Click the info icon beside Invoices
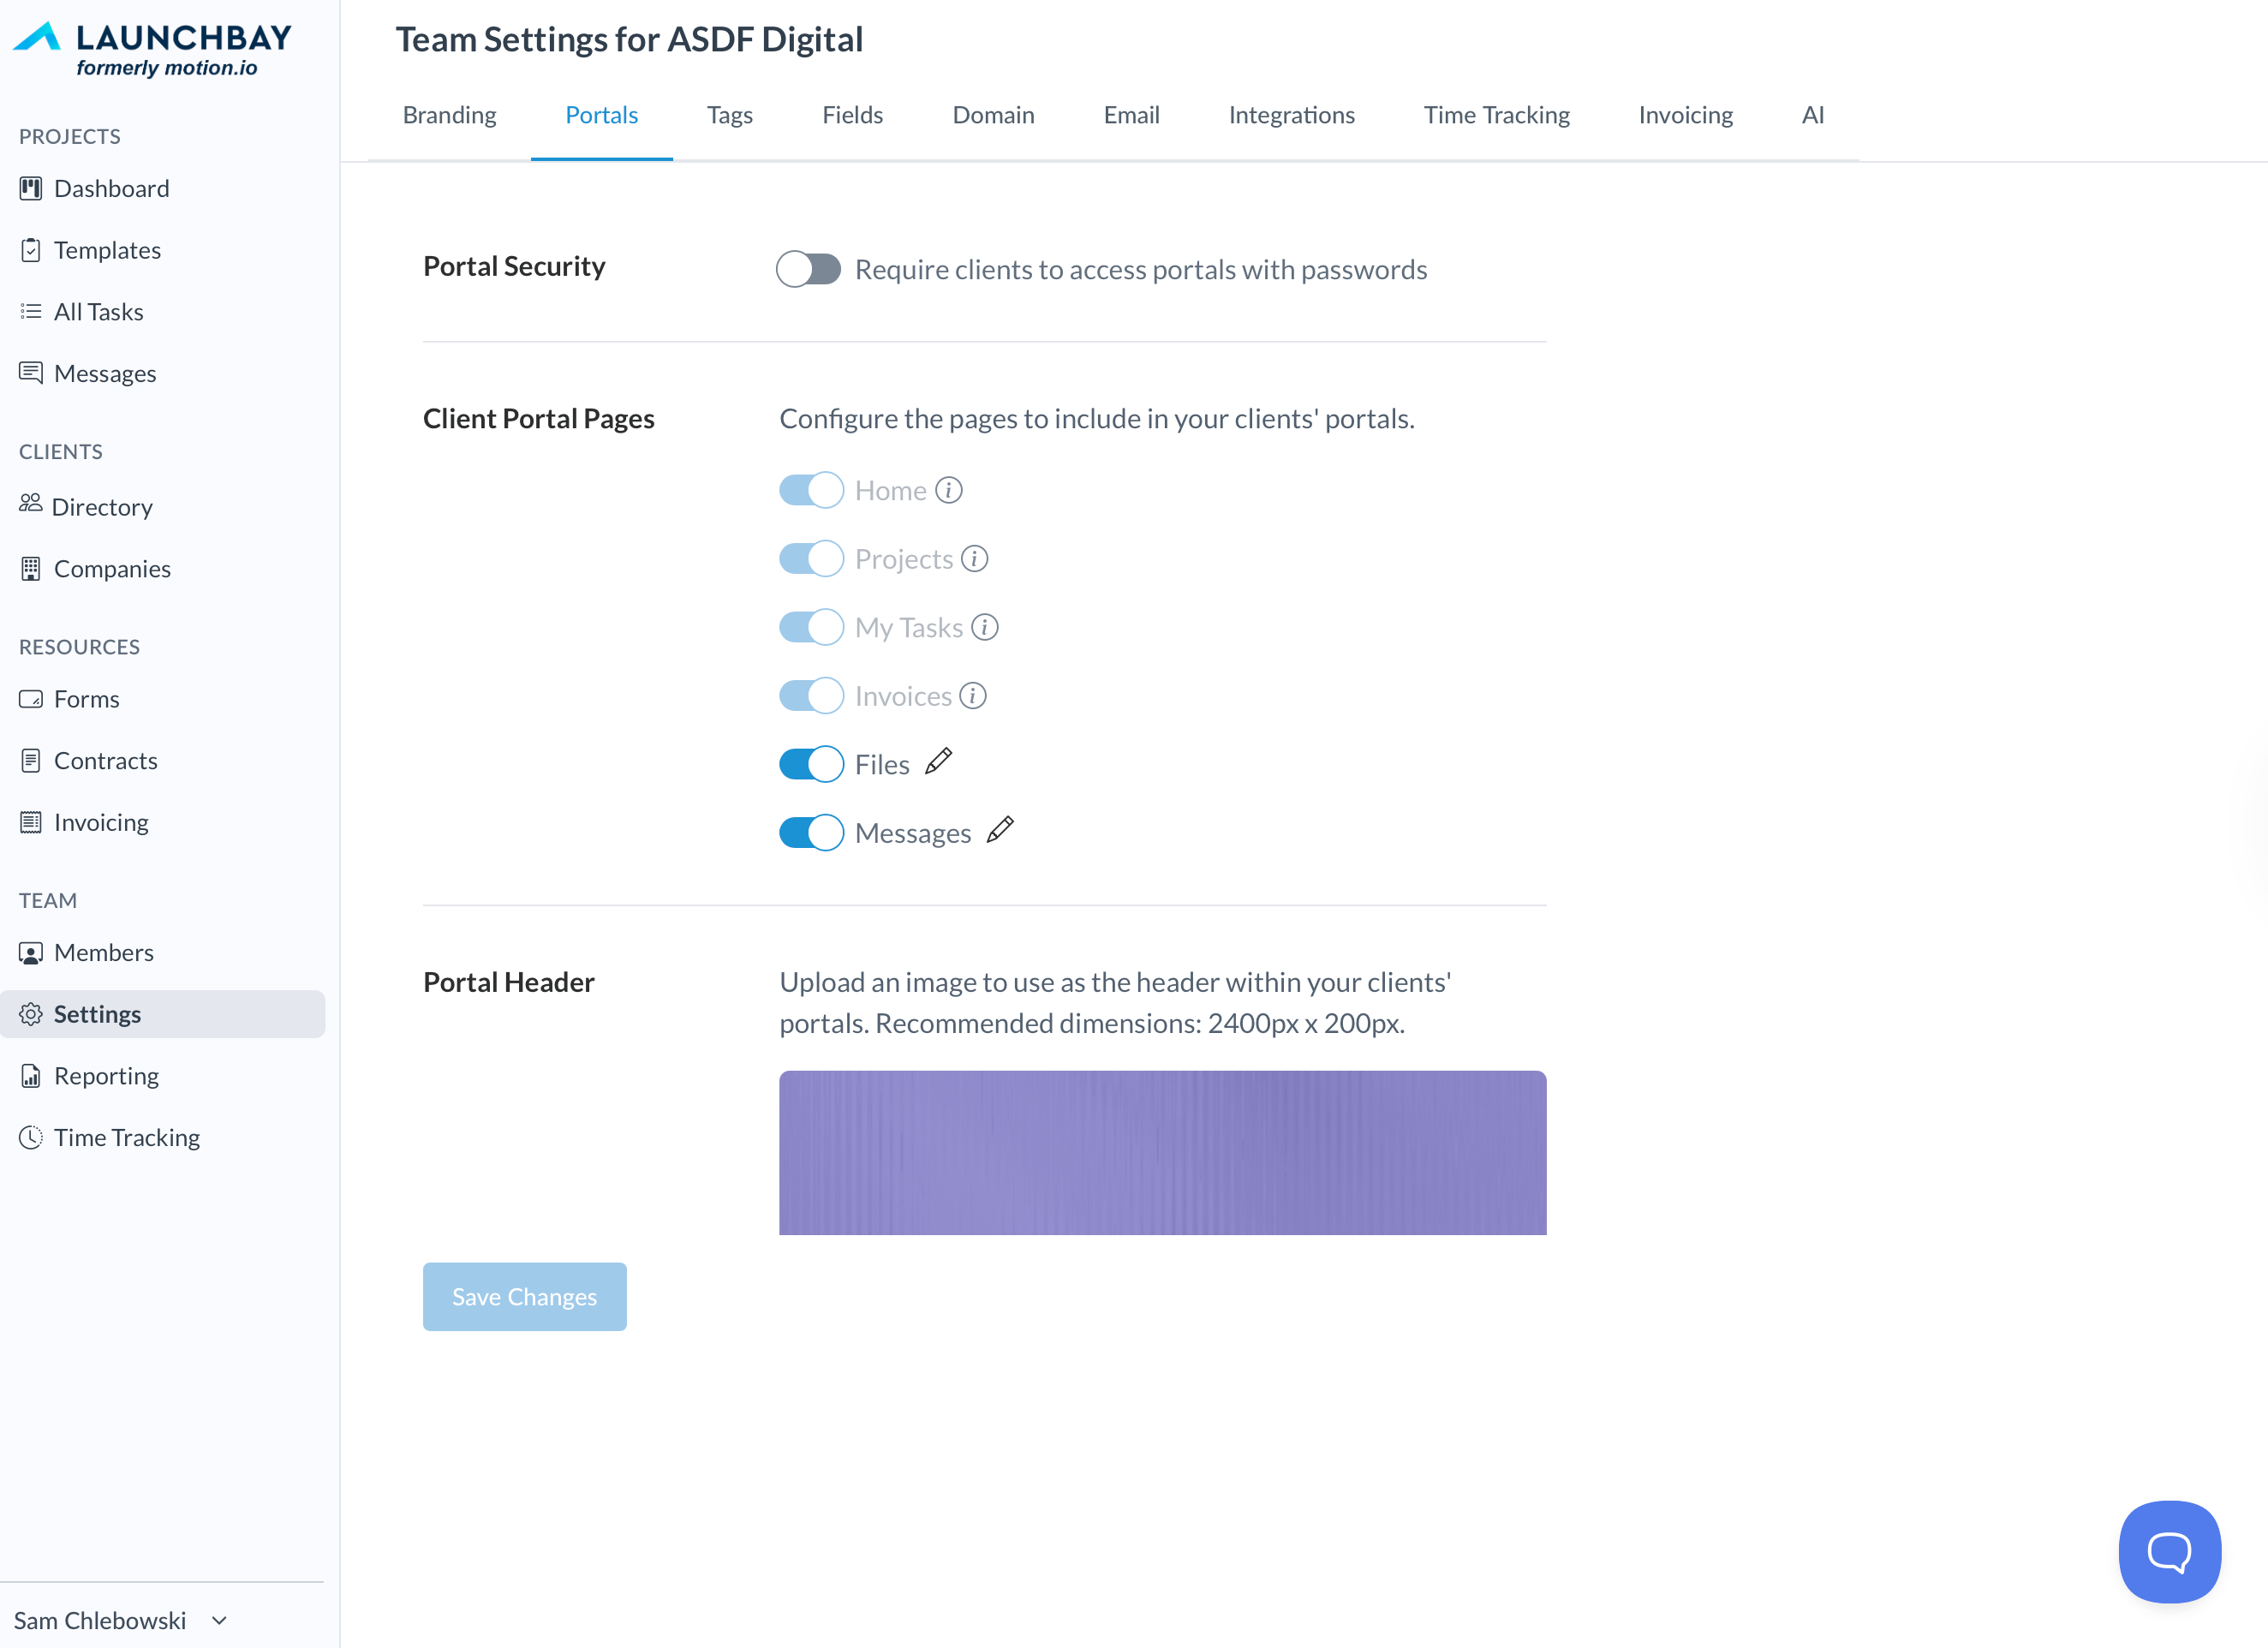2268x1648 pixels. tap(972, 695)
